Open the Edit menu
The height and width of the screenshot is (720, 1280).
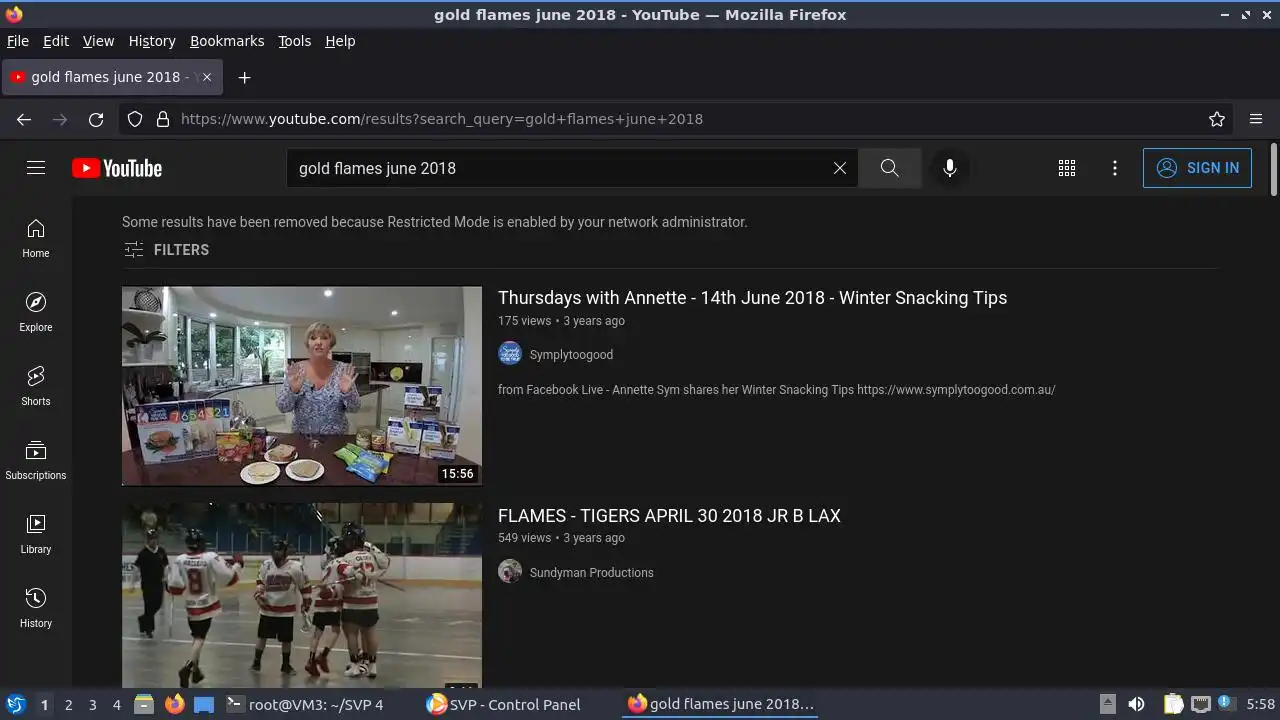[56, 41]
